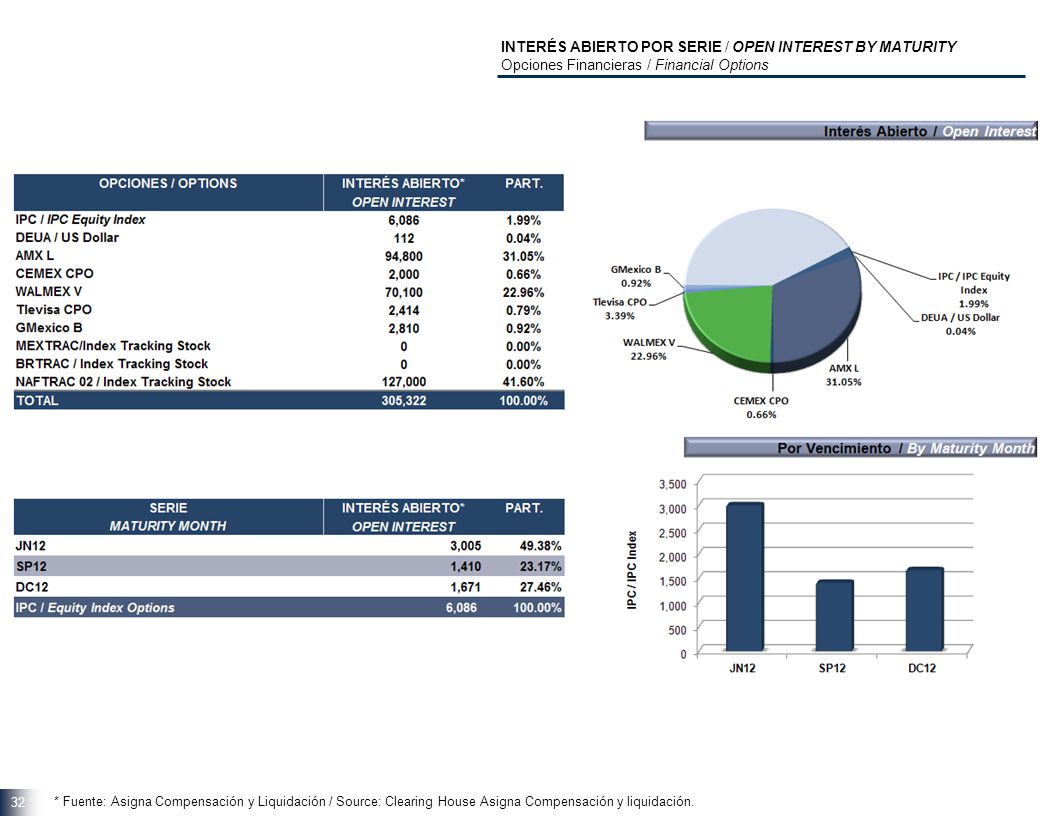Screen dimensions: 1054x816
Task: Click the JN12 row in maturity table
Action: (289, 546)
